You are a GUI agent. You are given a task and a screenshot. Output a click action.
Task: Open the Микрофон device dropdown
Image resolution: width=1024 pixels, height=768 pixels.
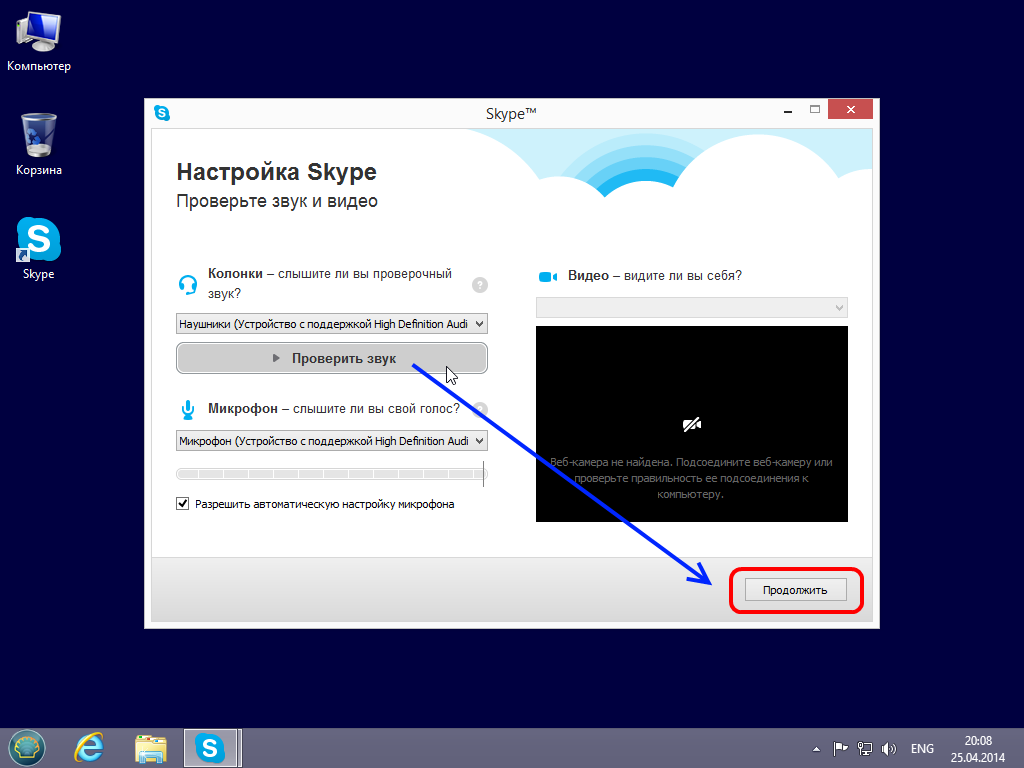[x=332, y=441]
